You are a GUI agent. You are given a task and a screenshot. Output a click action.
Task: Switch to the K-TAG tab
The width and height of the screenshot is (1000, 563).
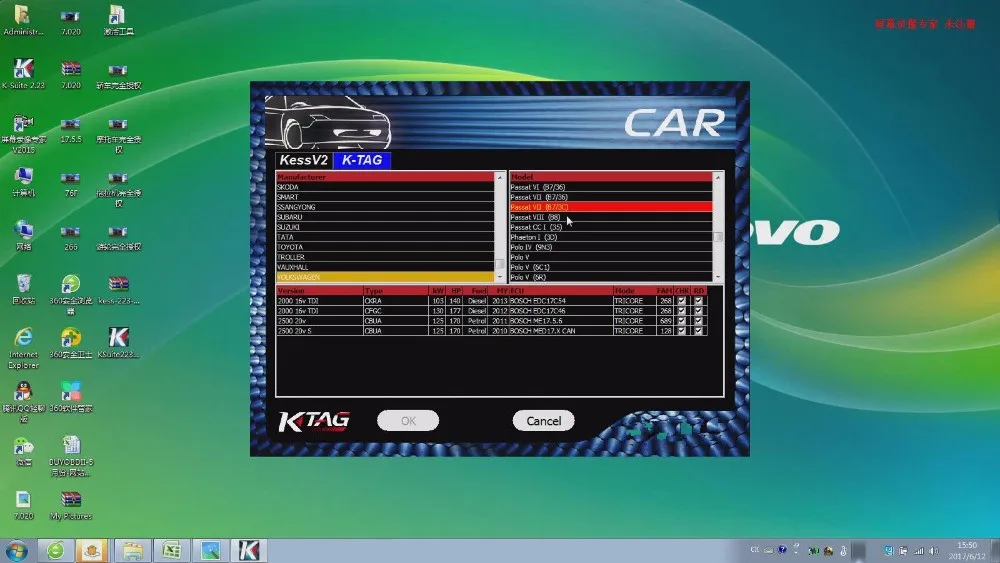[x=362, y=160]
